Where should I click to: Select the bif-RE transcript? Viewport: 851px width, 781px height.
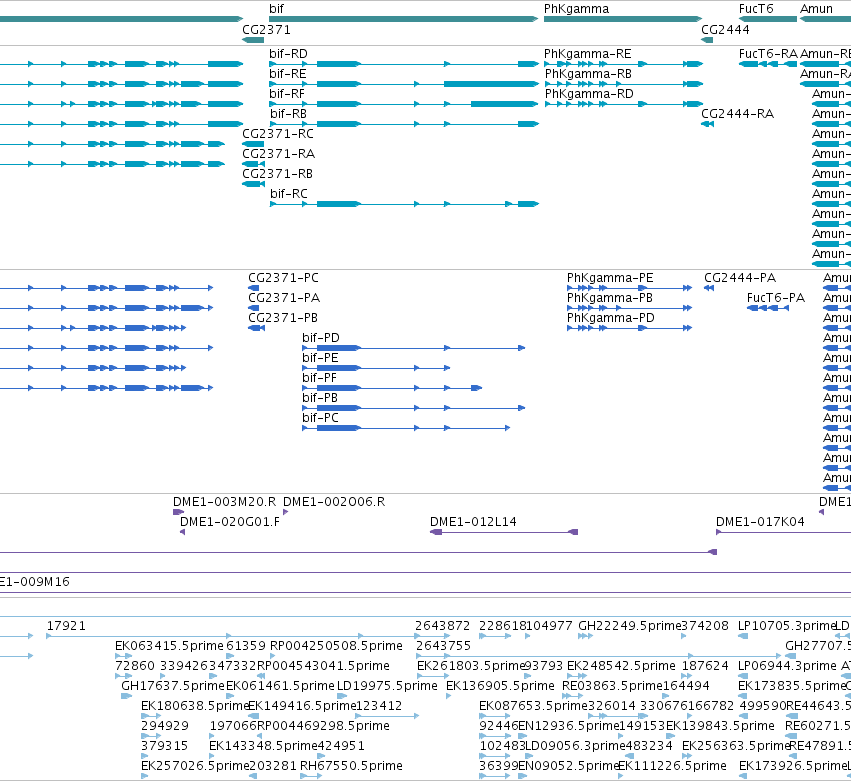point(404,84)
